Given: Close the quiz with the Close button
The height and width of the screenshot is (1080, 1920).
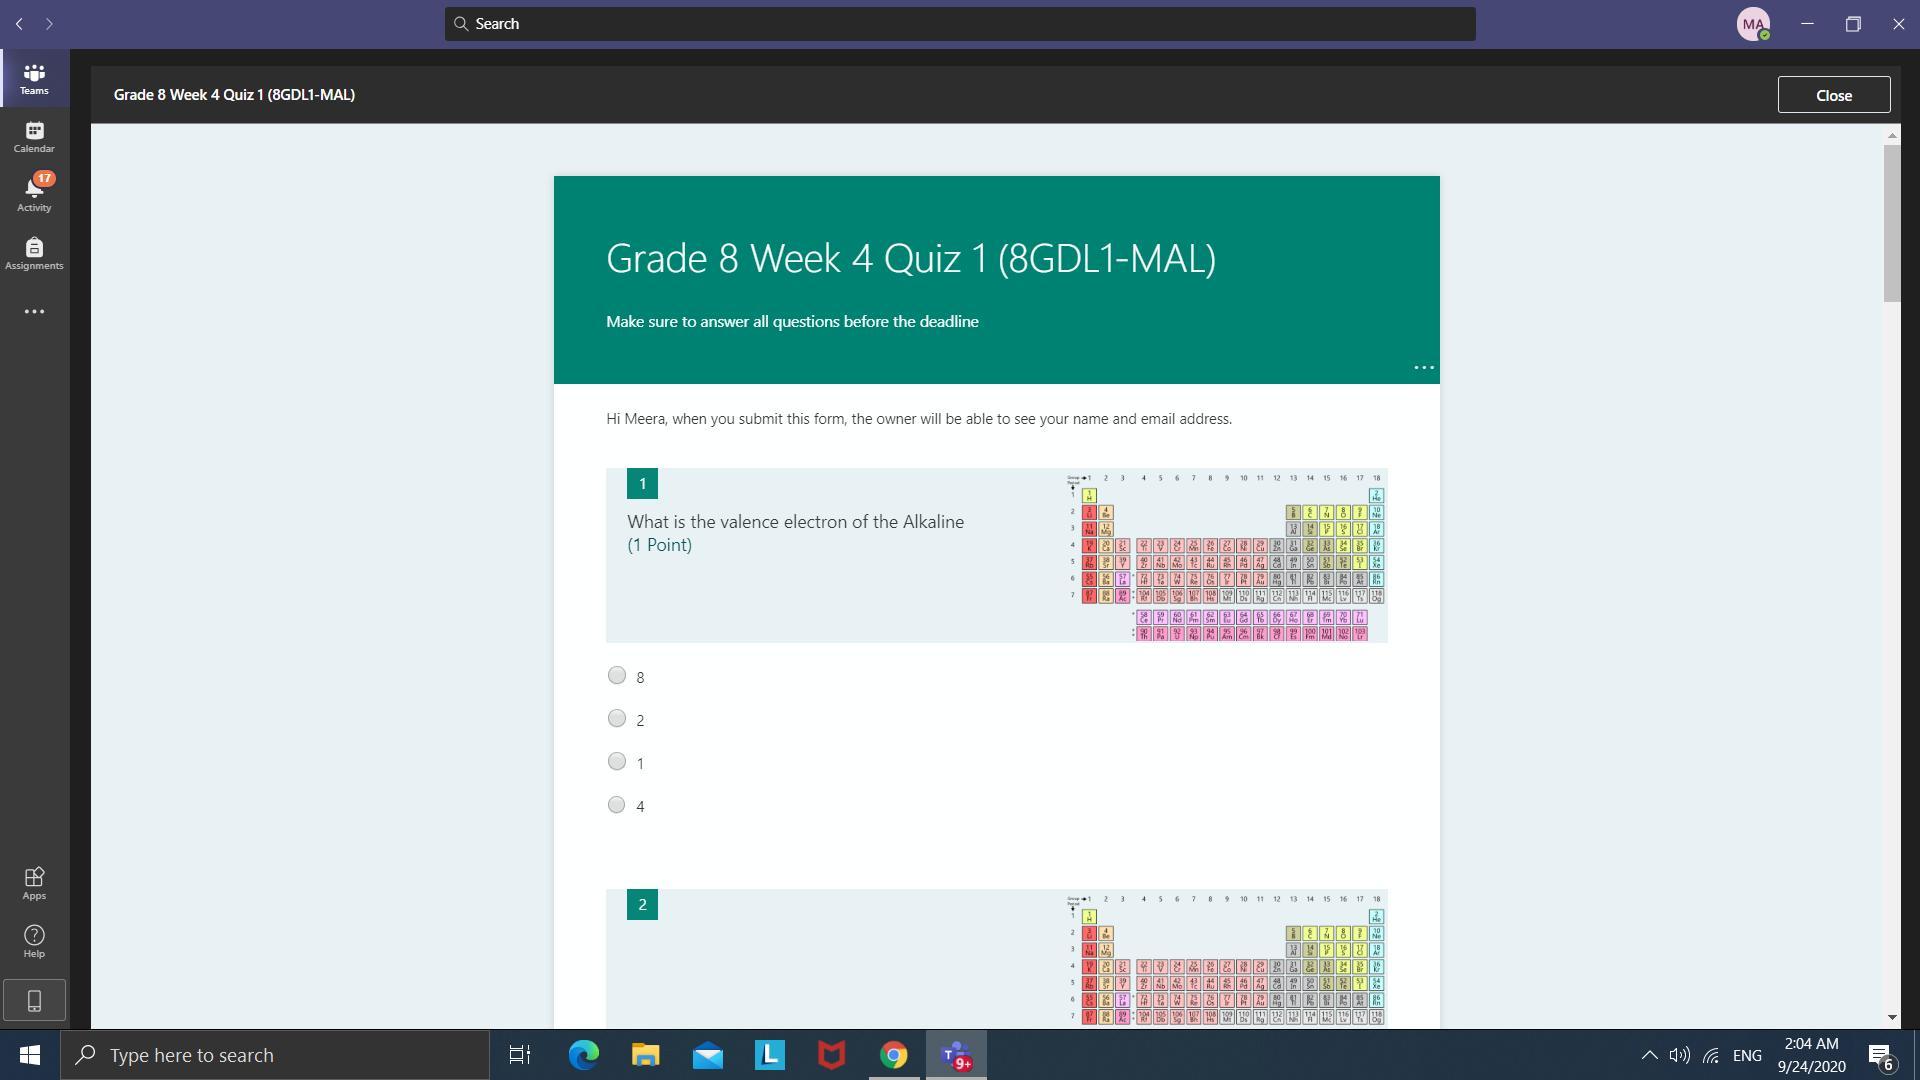Looking at the screenshot, I should click(x=1833, y=95).
